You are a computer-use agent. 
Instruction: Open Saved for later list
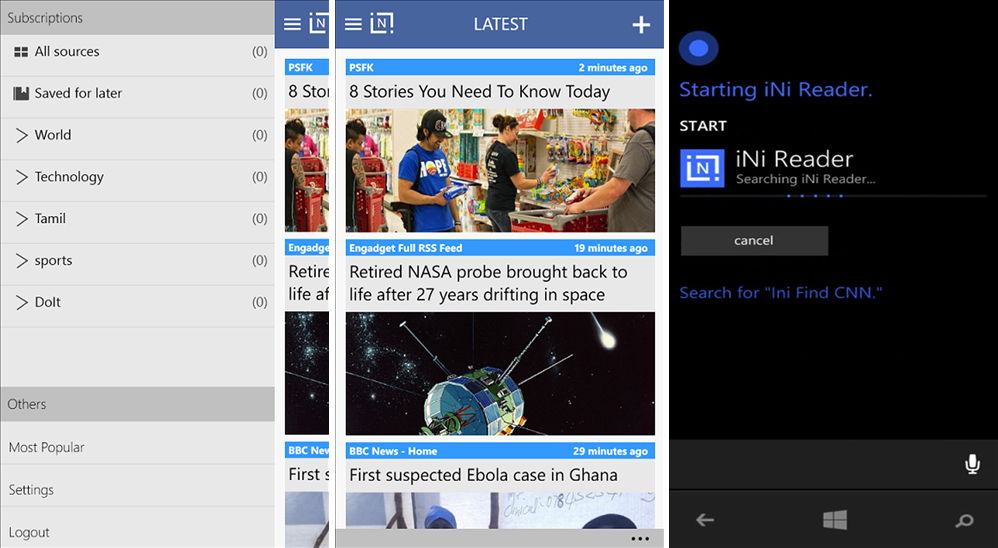(137, 94)
